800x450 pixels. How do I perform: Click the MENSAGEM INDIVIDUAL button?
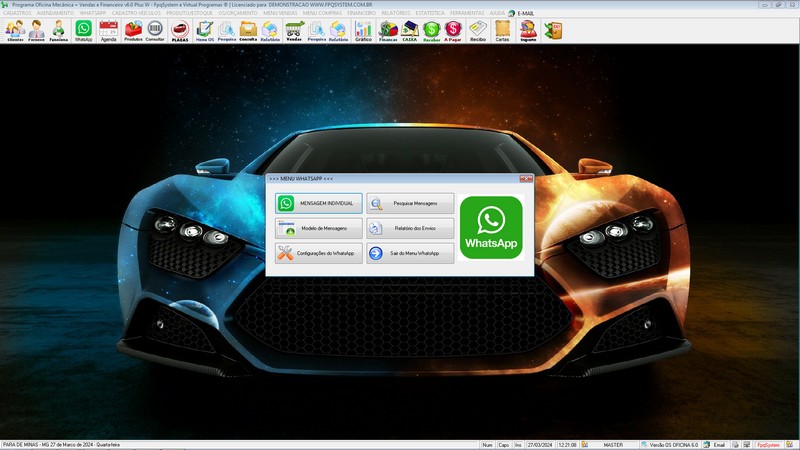click(318, 203)
